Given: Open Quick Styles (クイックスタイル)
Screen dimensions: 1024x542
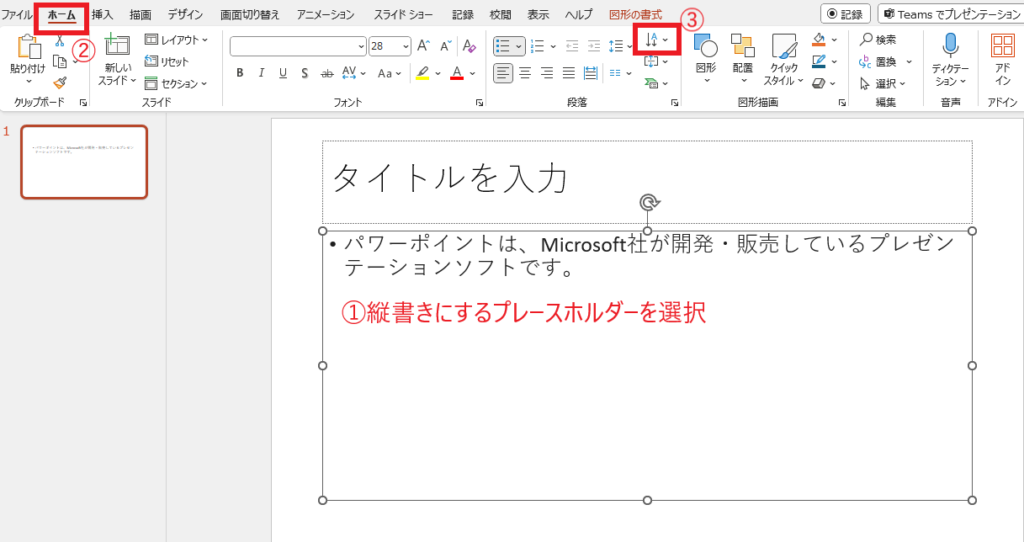Looking at the screenshot, I should (783, 59).
